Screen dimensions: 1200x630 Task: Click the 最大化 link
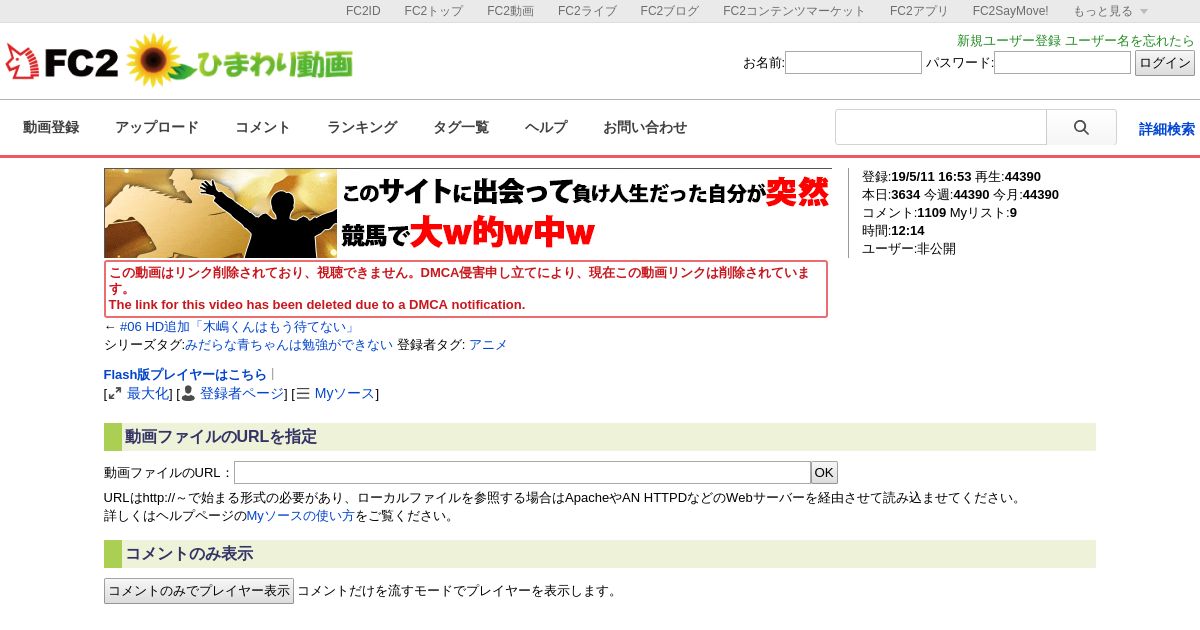pos(148,394)
